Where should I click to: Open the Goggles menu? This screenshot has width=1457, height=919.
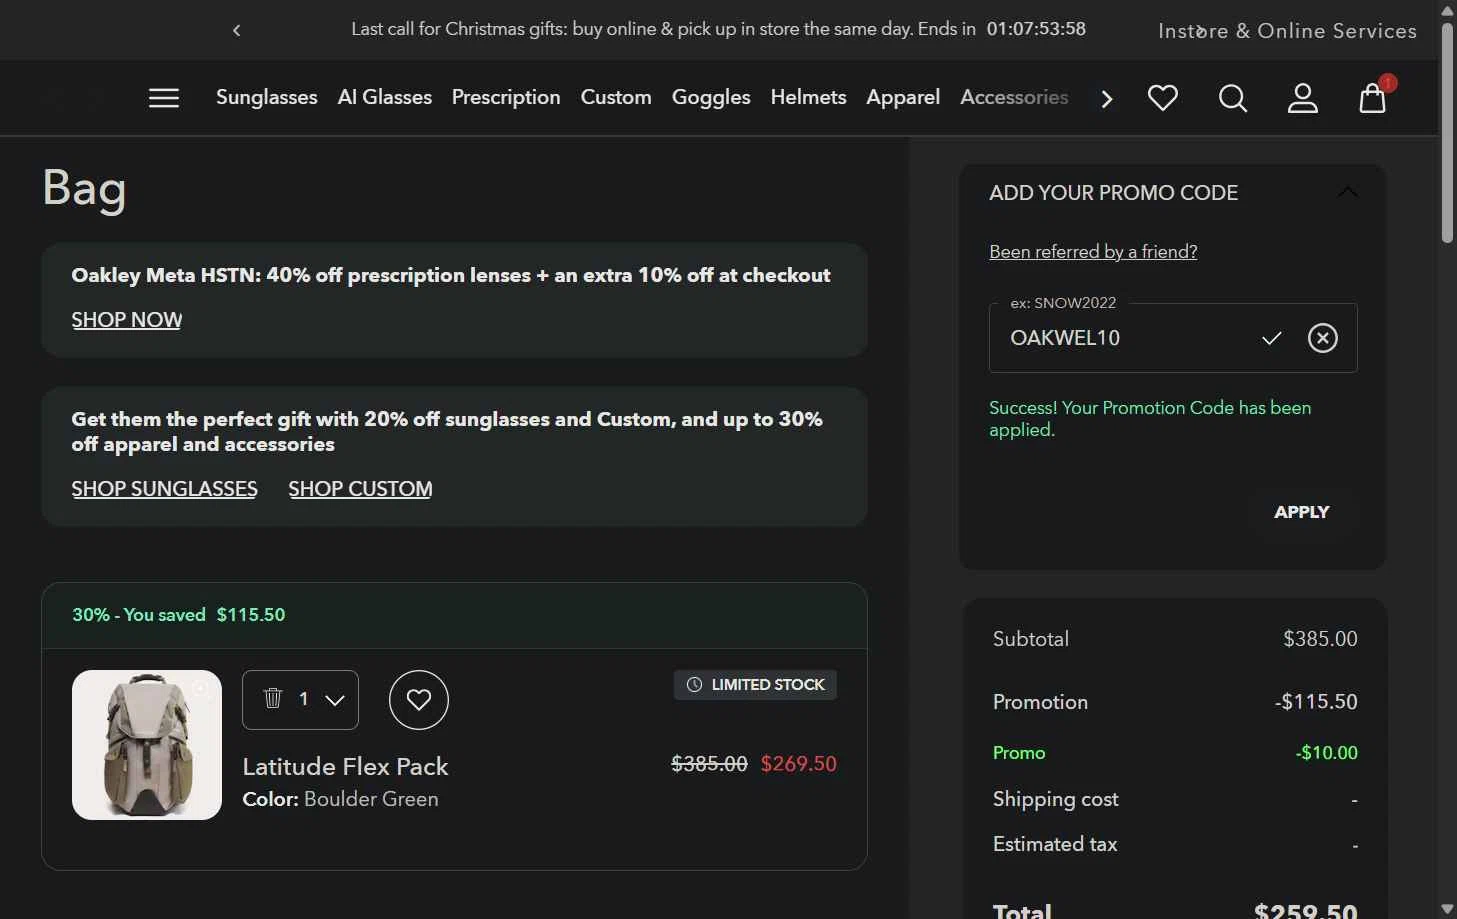(x=711, y=97)
